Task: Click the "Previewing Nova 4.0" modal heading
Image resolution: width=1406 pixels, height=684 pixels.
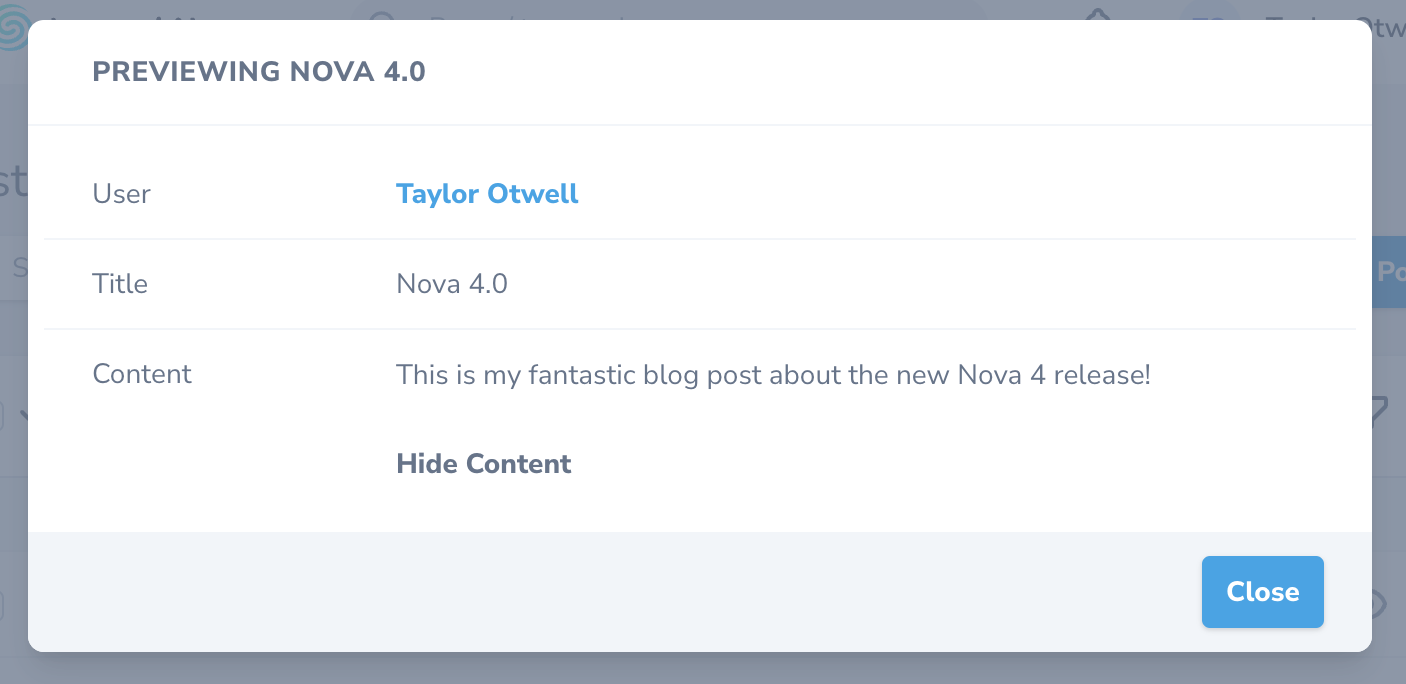Action: pos(259,72)
